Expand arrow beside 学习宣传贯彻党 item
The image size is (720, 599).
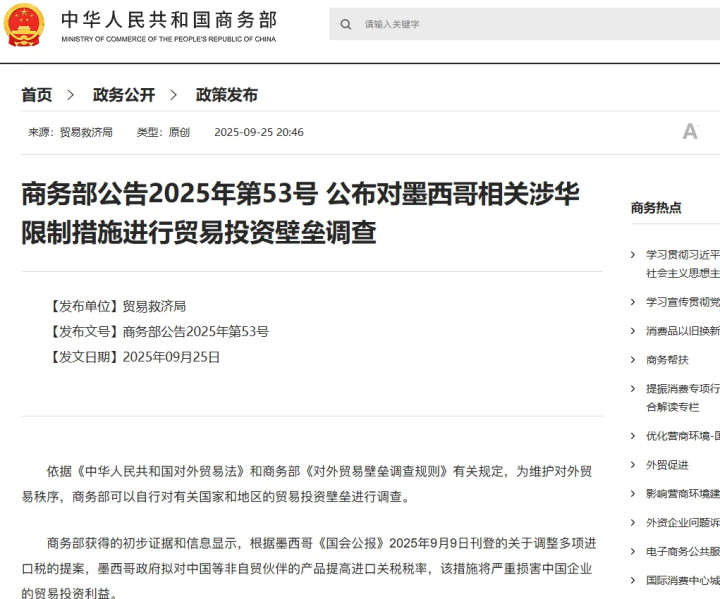click(x=634, y=302)
